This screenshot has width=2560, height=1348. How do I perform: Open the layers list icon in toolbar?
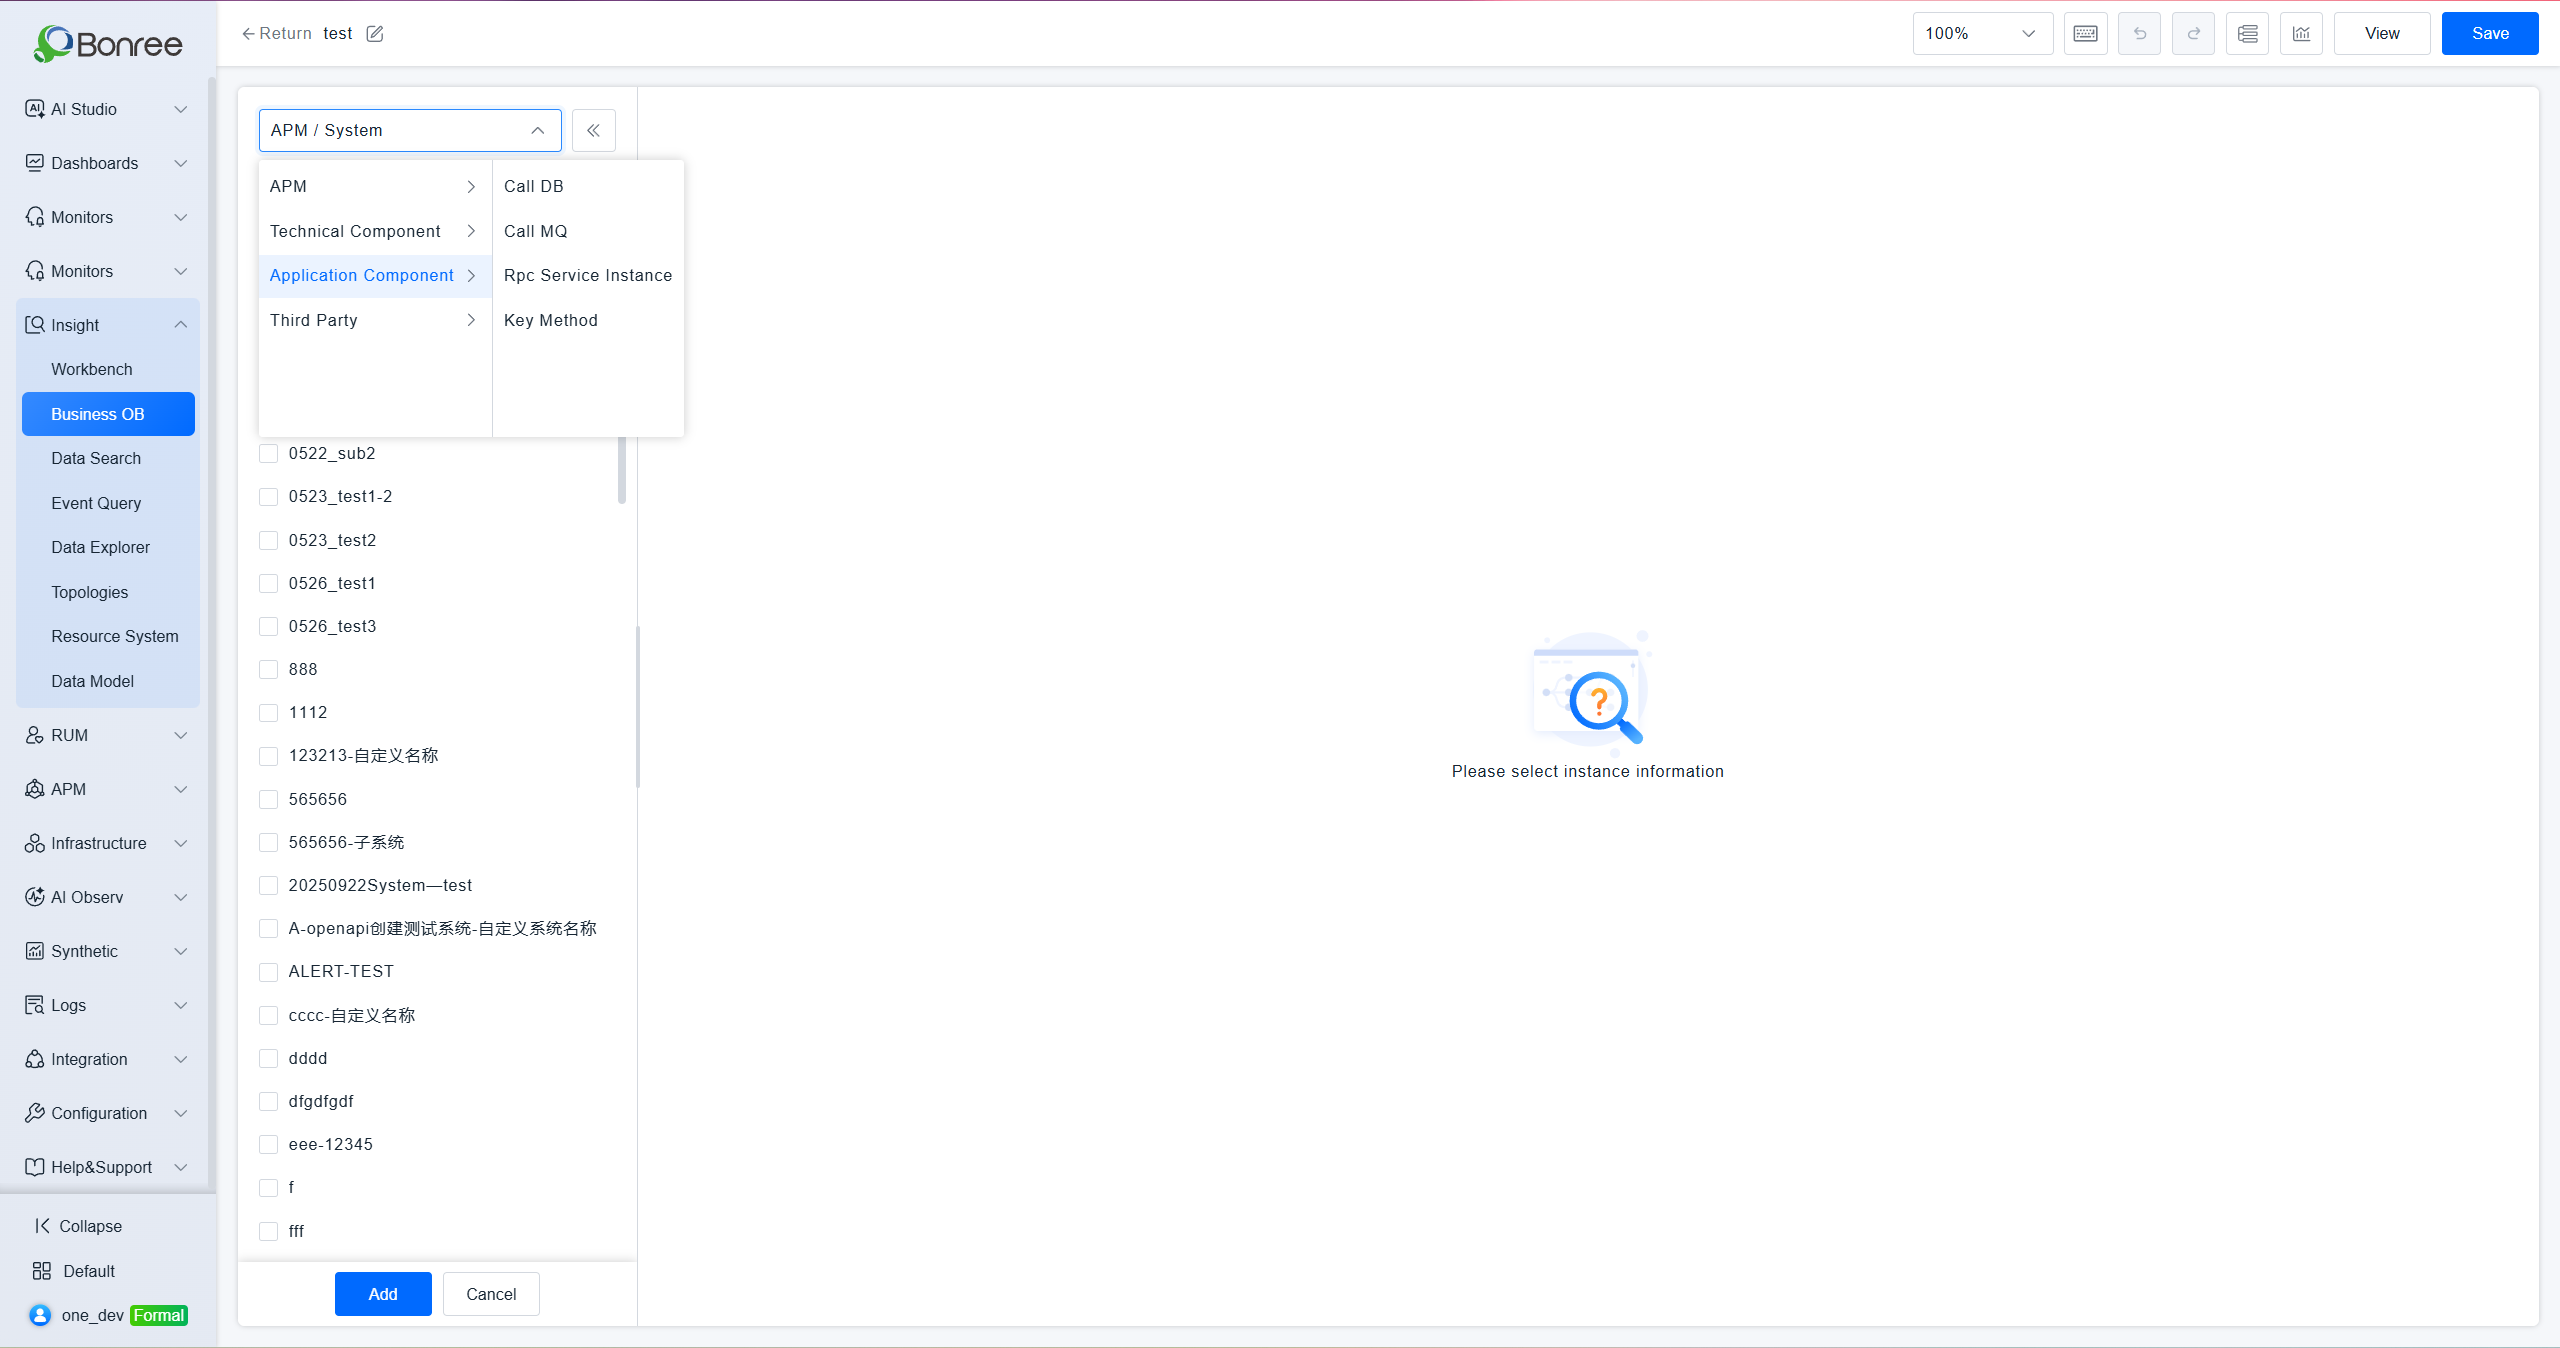click(2247, 34)
